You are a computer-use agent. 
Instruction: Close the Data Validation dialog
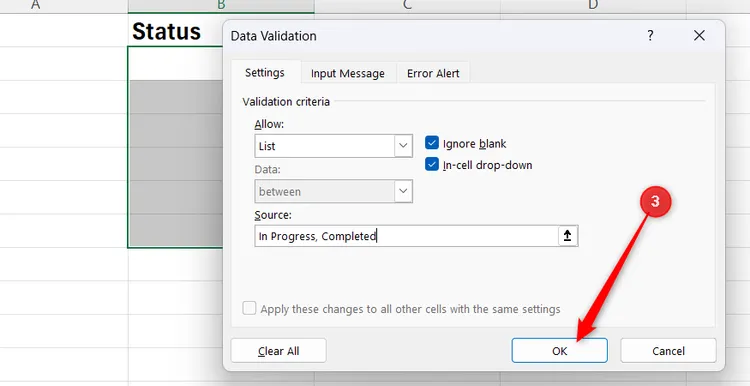click(x=699, y=35)
